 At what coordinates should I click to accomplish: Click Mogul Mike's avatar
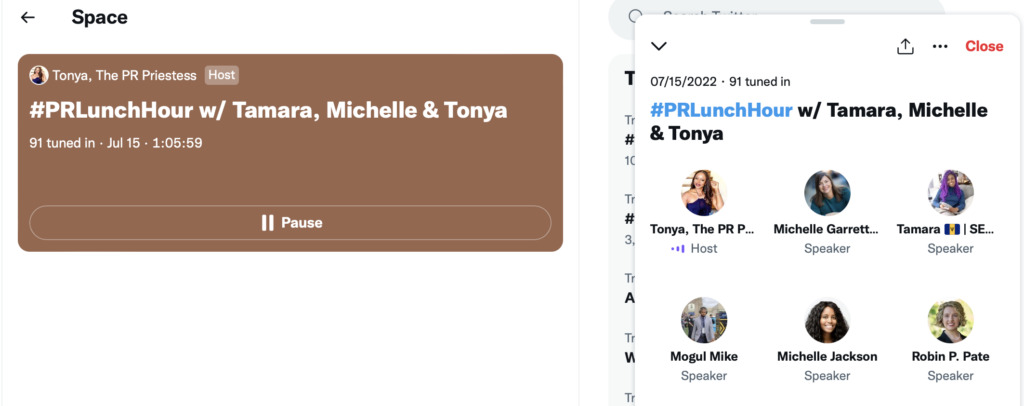click(x=703, y=321)
